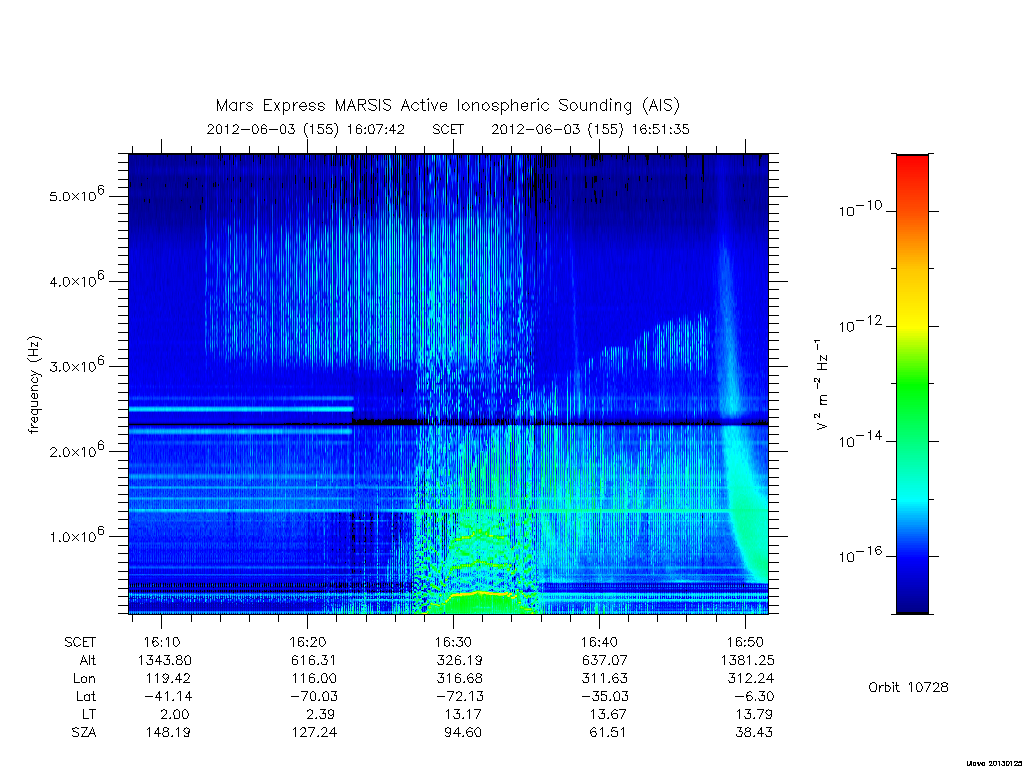Viewport: 1024px width, 768px height.
Task: Click the start time "2012-06-03 (155) 16:07:42"
Action: pyautogui.click(x=306, y=129)
